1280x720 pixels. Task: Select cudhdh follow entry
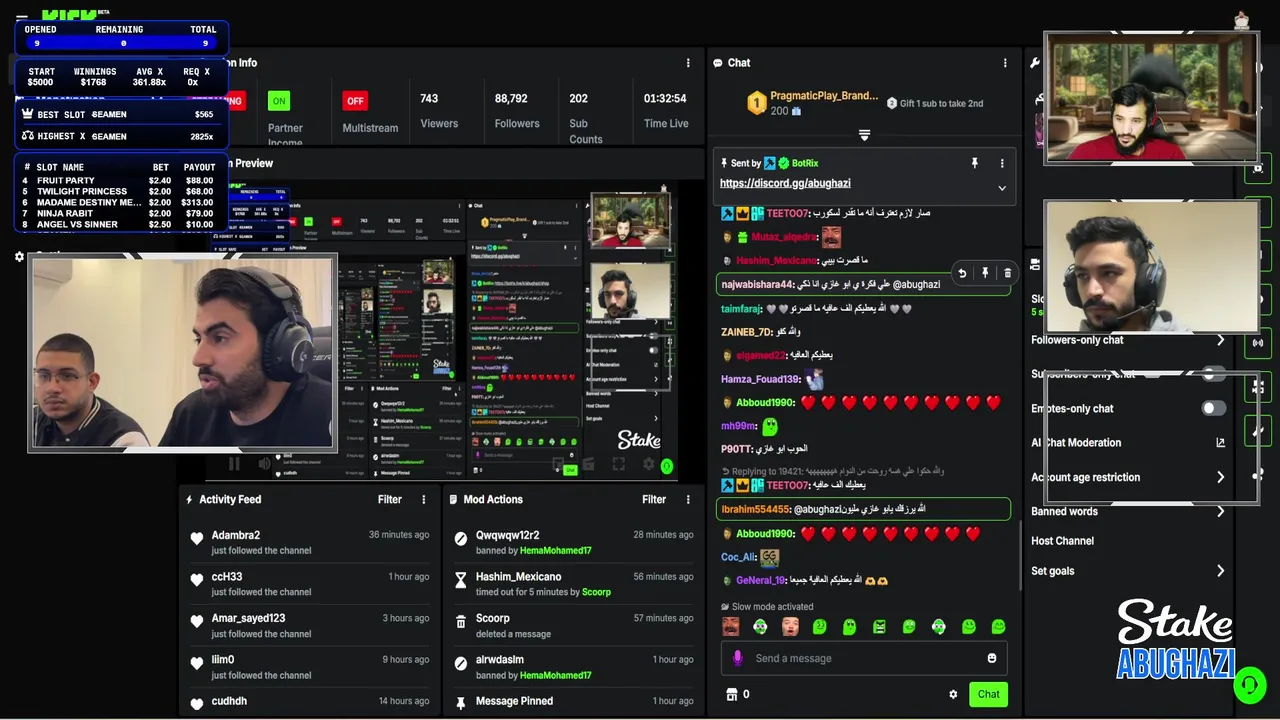(310, 702)
